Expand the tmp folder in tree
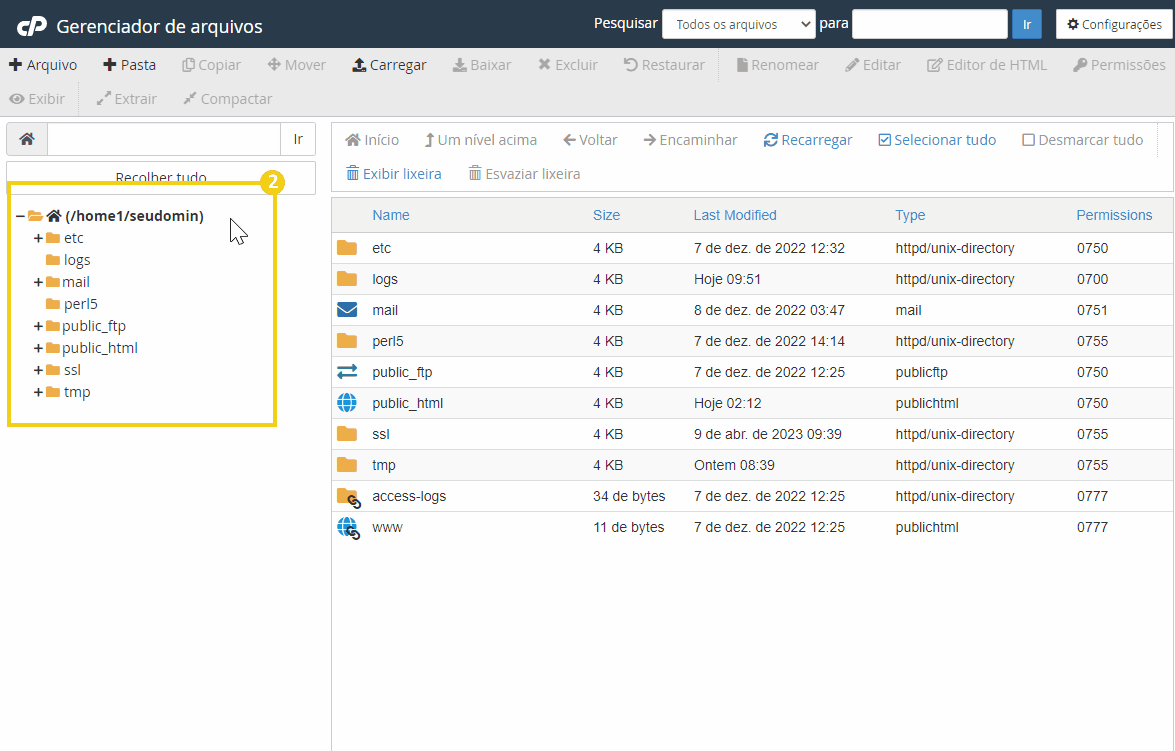Screen dimensions: 1175x751 pyautogui.click(x=38, y=393)
